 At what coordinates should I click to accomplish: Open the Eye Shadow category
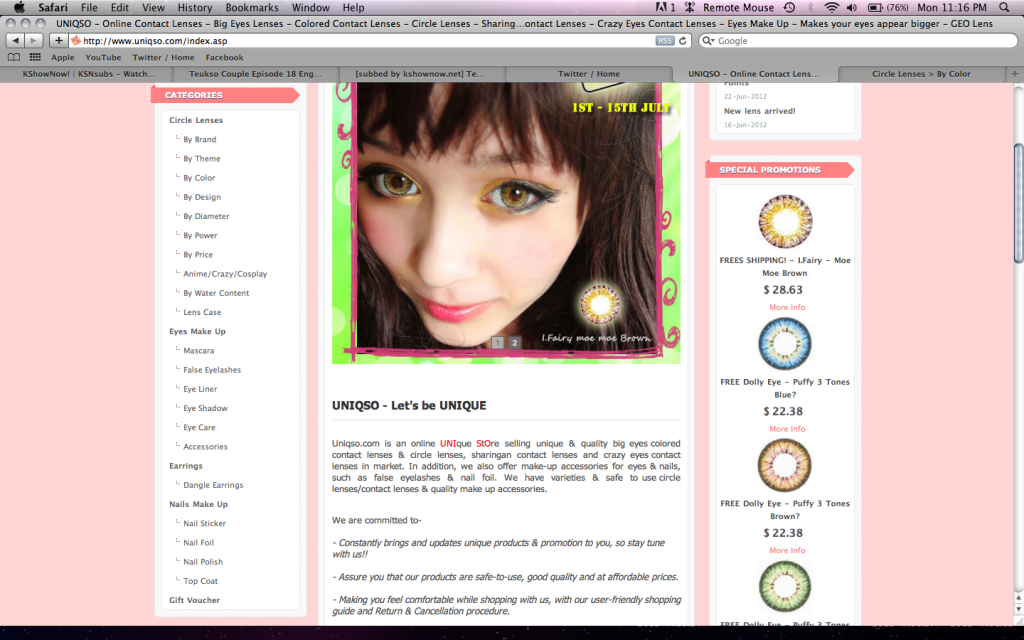[x=205, y=408]
